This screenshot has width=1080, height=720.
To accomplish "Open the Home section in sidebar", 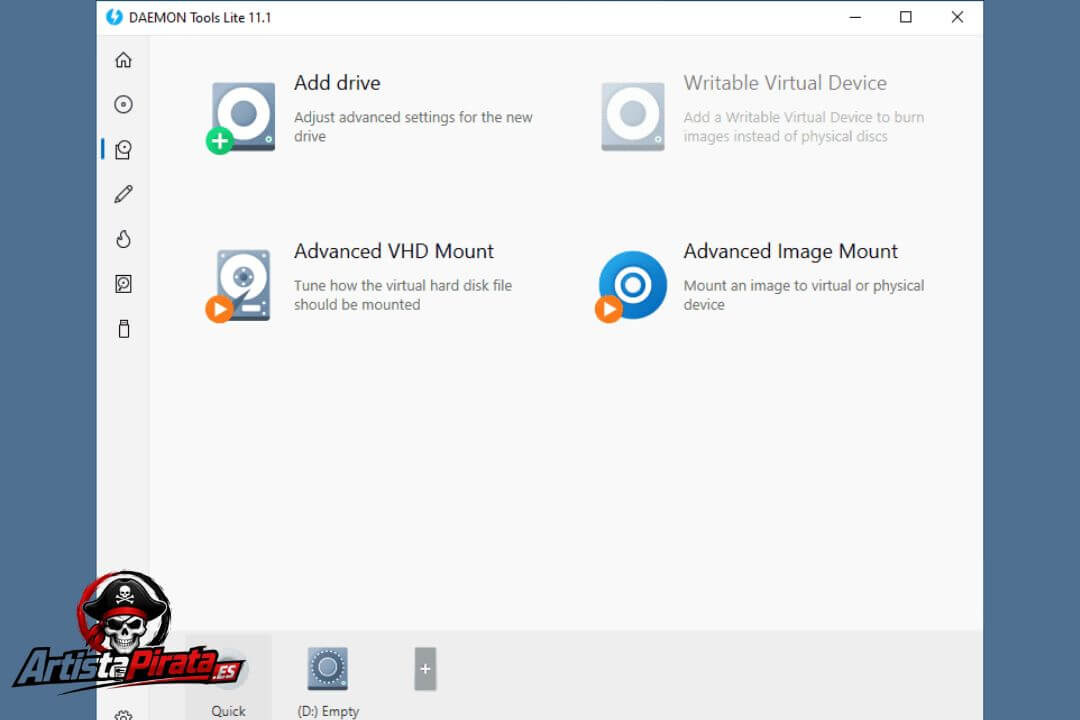I will (123, 60).
